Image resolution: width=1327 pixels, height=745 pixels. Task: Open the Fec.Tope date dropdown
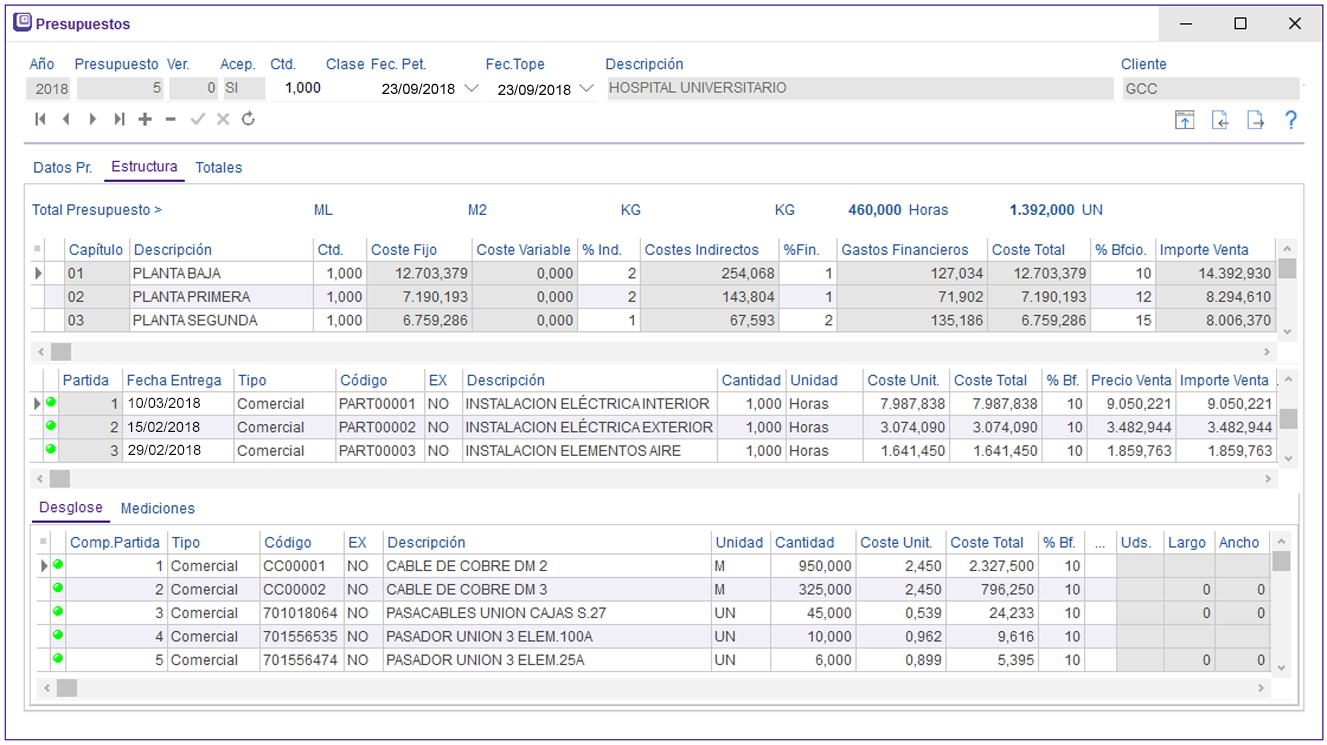pos(587,89)
